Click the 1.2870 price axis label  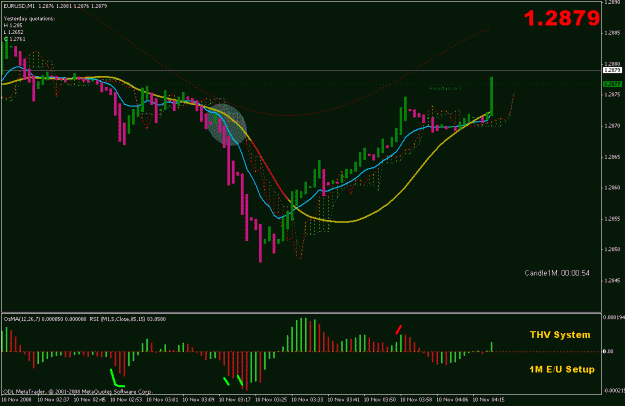click(x=613, y=126)
